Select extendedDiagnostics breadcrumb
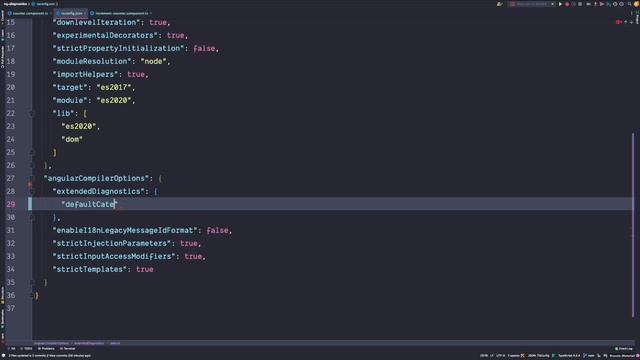 (x=89, y=344)
